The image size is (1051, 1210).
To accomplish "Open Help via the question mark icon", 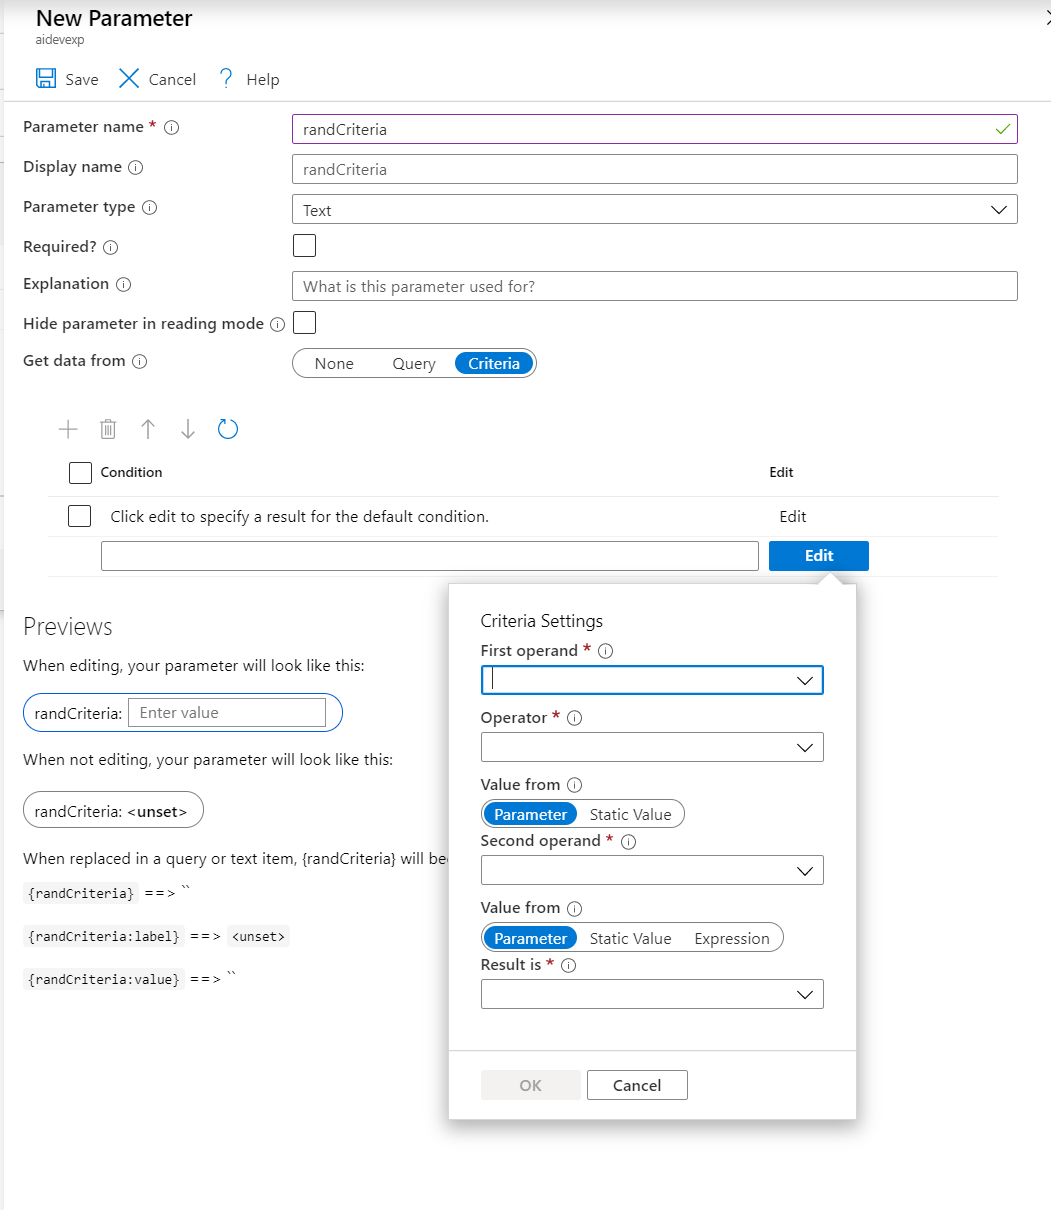I will (224, 78).
